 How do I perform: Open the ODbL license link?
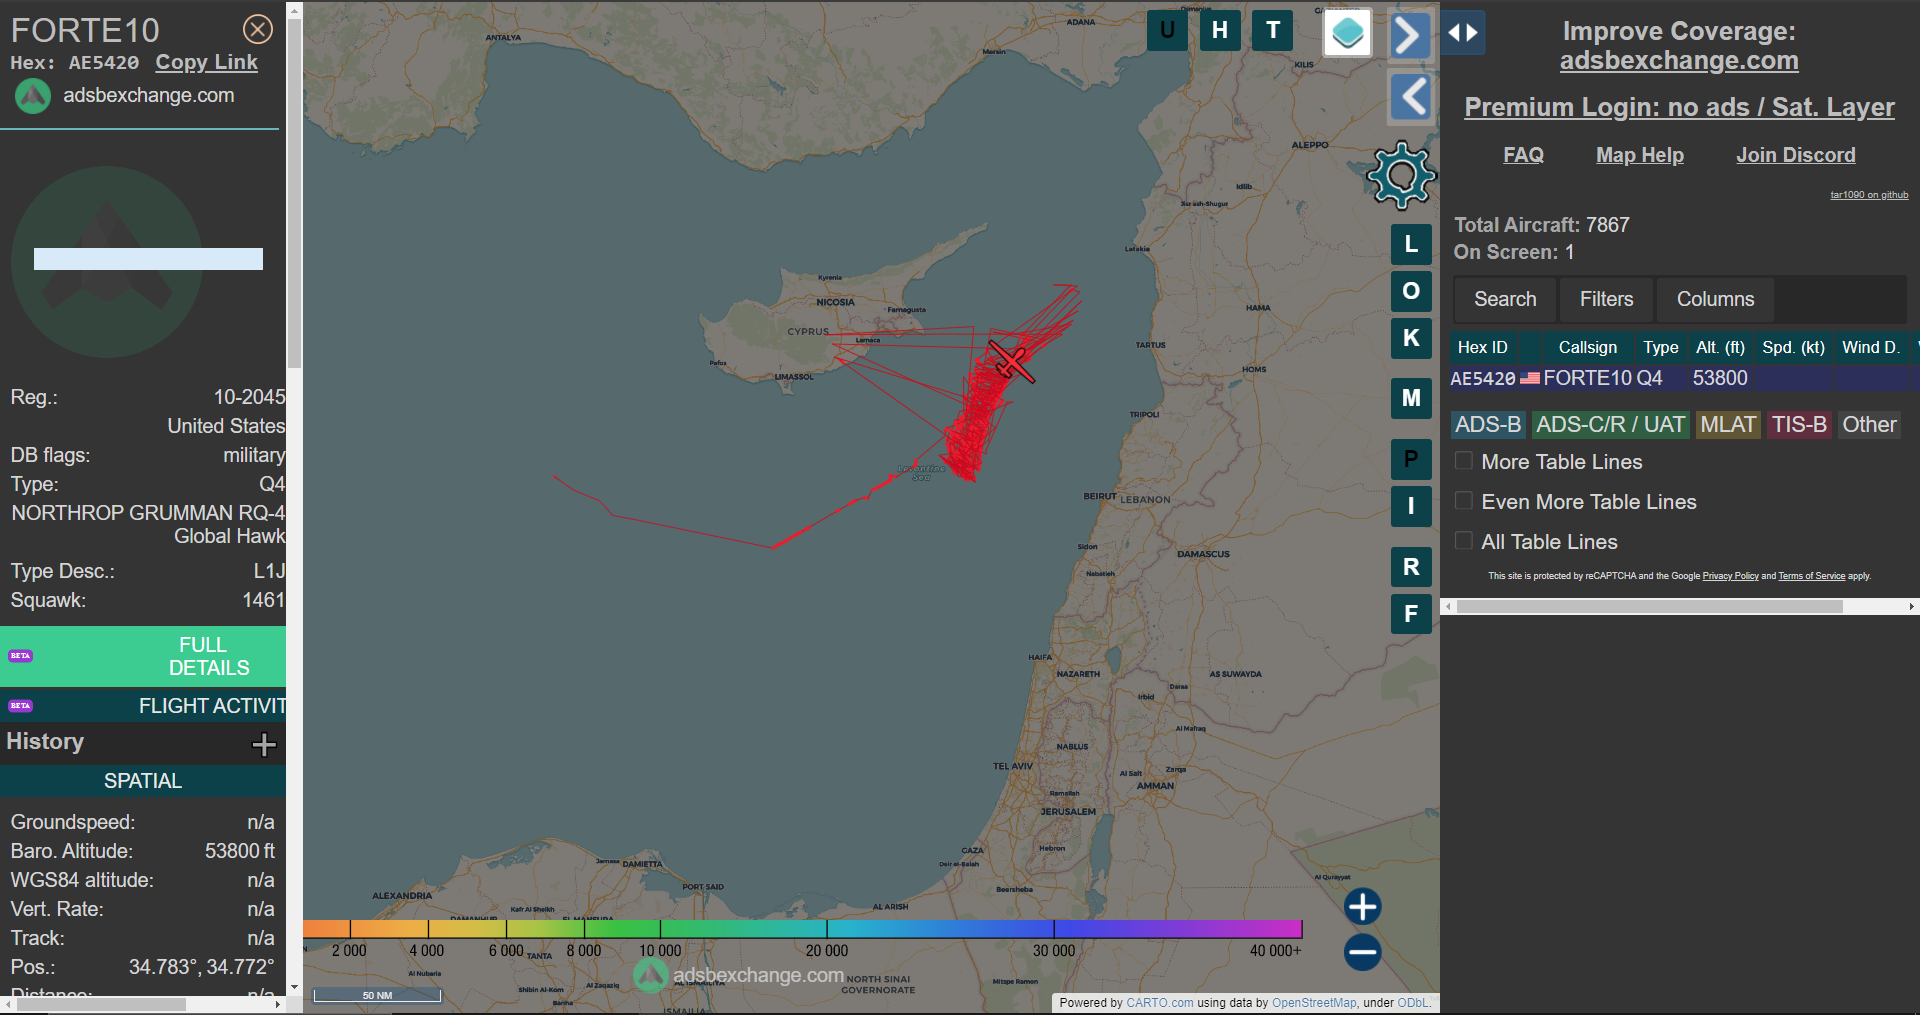(x=1413, y=1003)
